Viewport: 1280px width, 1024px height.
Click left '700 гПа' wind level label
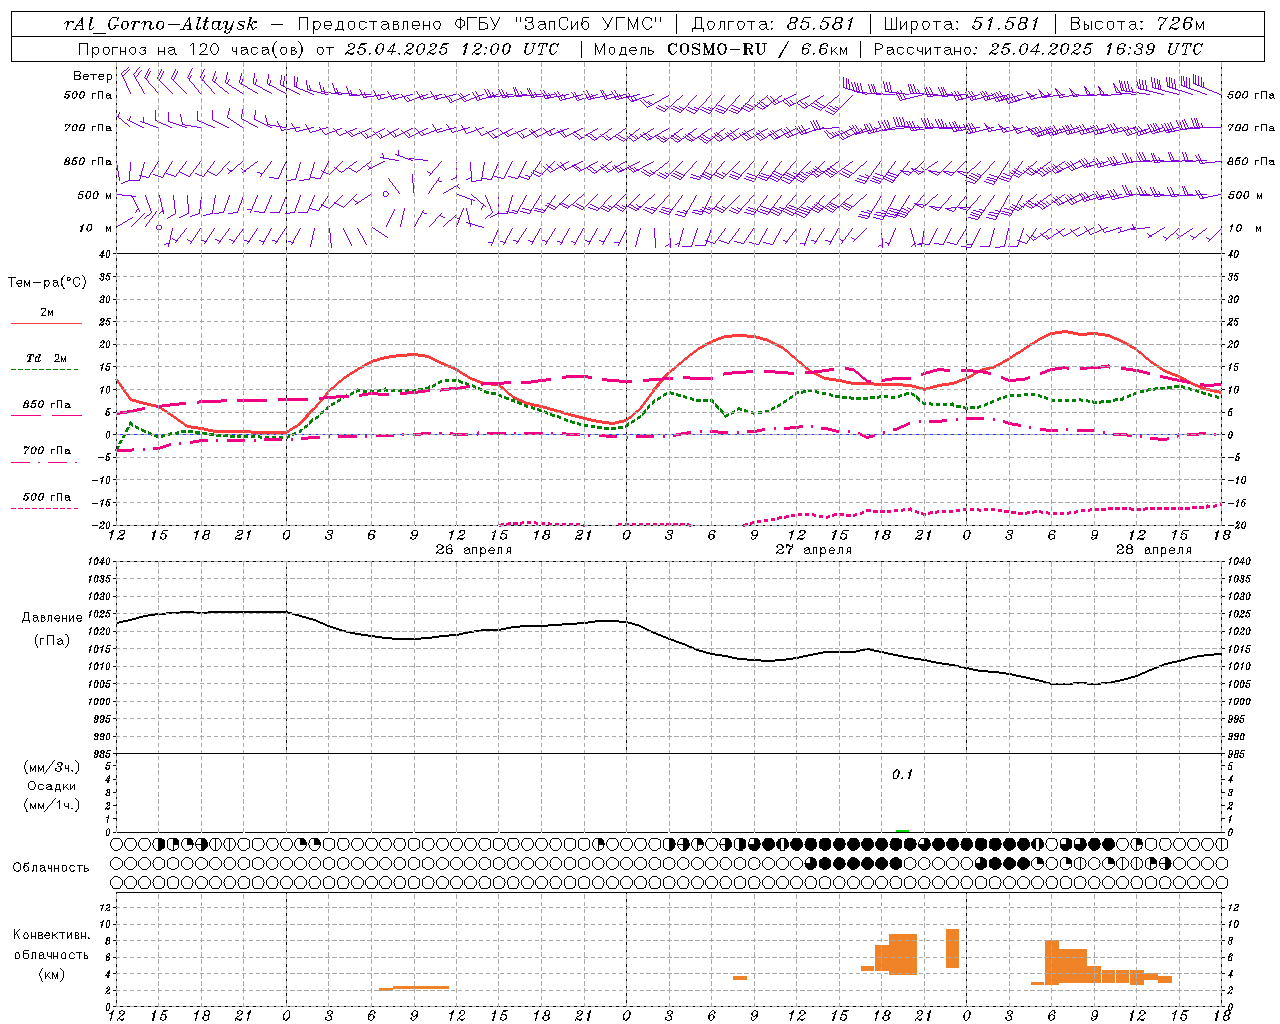tap(88, 128)
